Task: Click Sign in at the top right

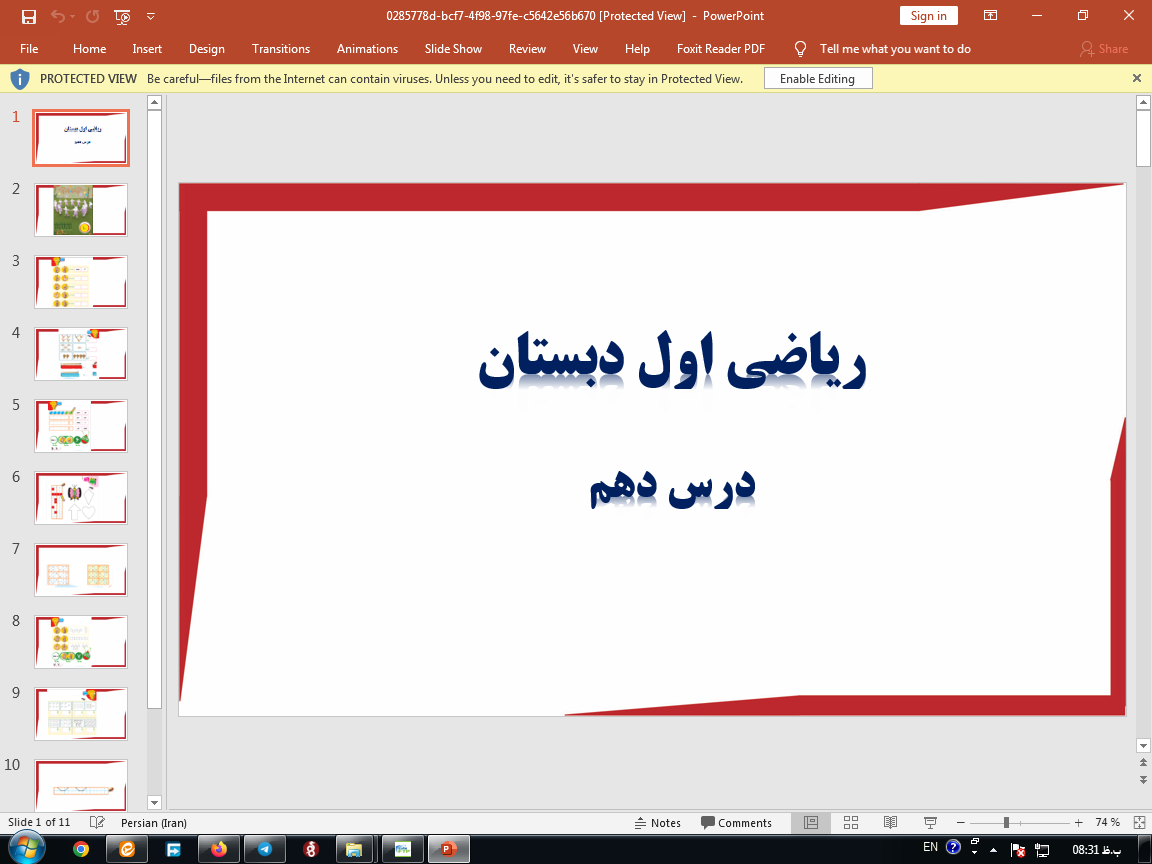Action: (x=927, y=16)
